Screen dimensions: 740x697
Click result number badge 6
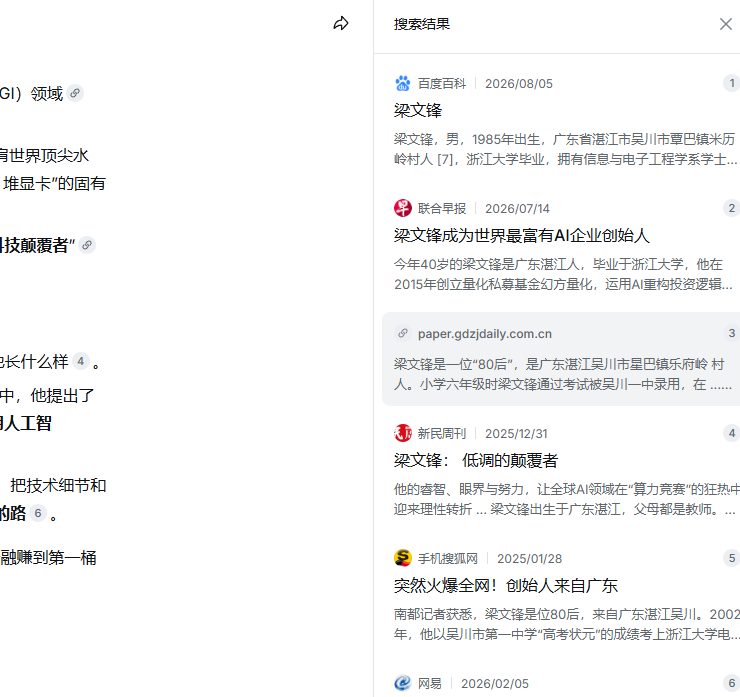[732, 683]
